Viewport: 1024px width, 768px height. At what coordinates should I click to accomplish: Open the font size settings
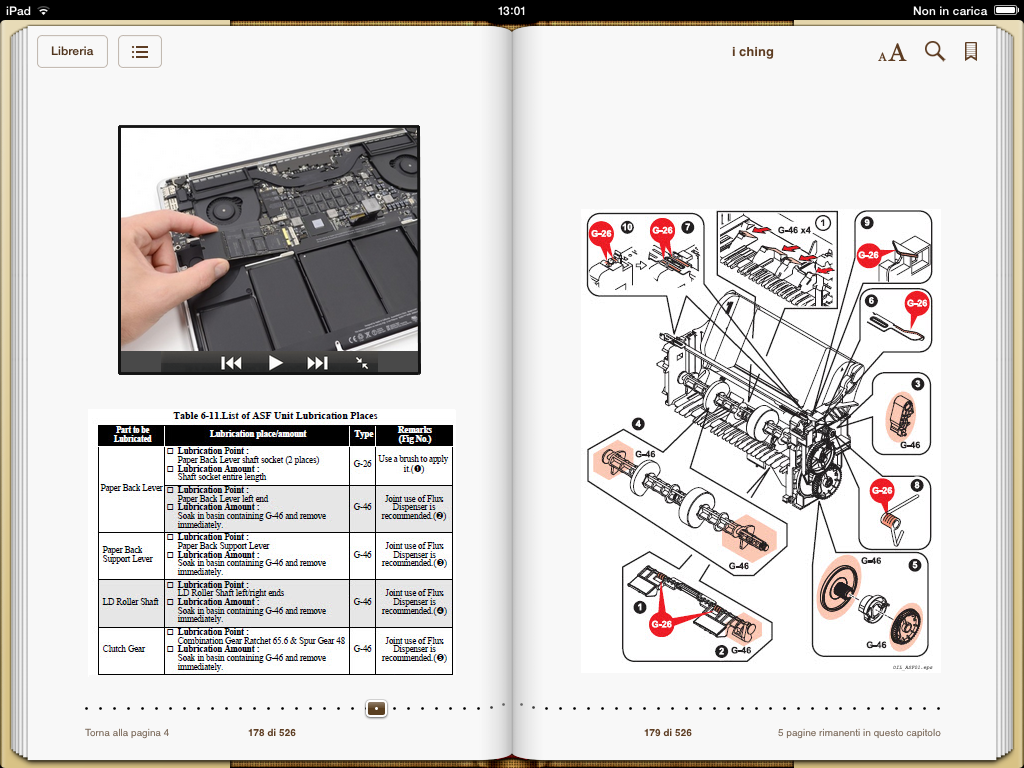click(x=892, y=52)
